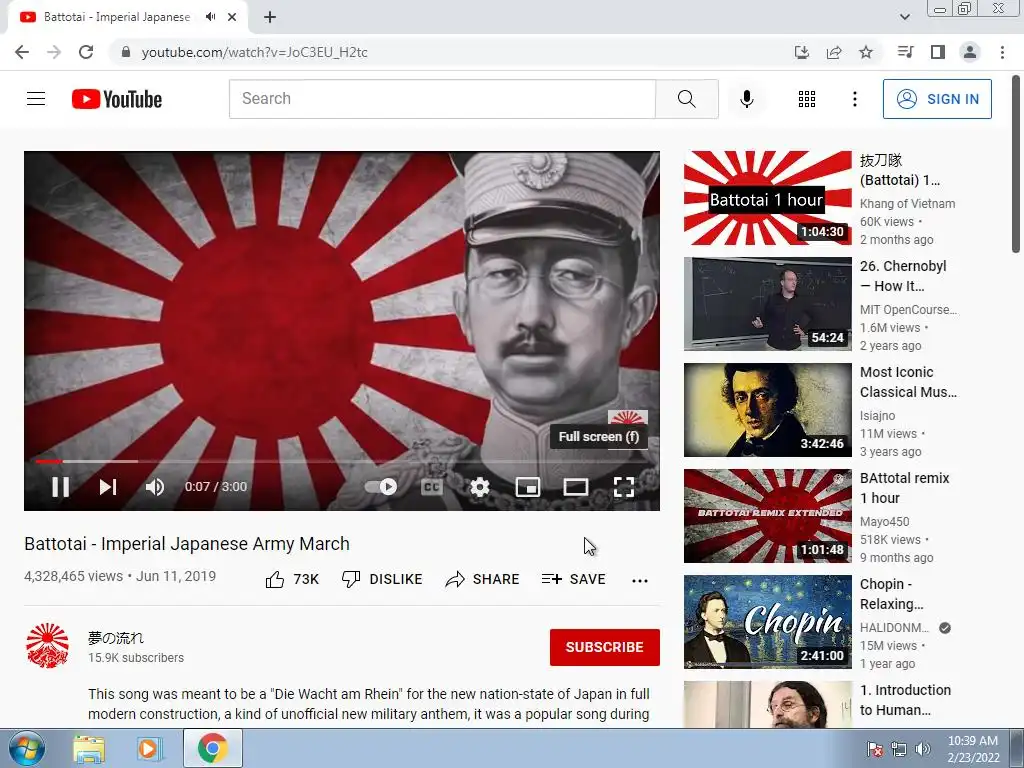Go to YouTube home via the logo
Image resolution: width=1024 pixels, height=768 pixels.
[117, 99]
